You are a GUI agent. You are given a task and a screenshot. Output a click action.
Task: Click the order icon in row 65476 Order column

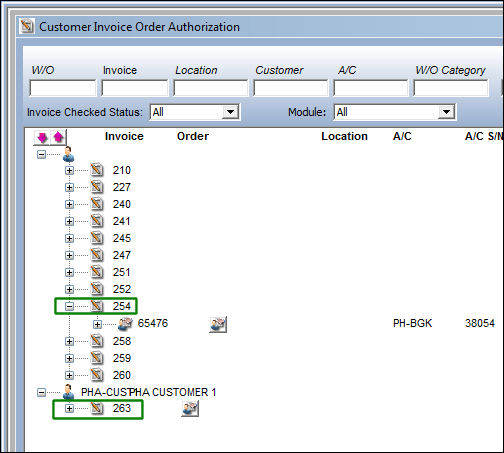pyautogui.click(x=218, y=324)
